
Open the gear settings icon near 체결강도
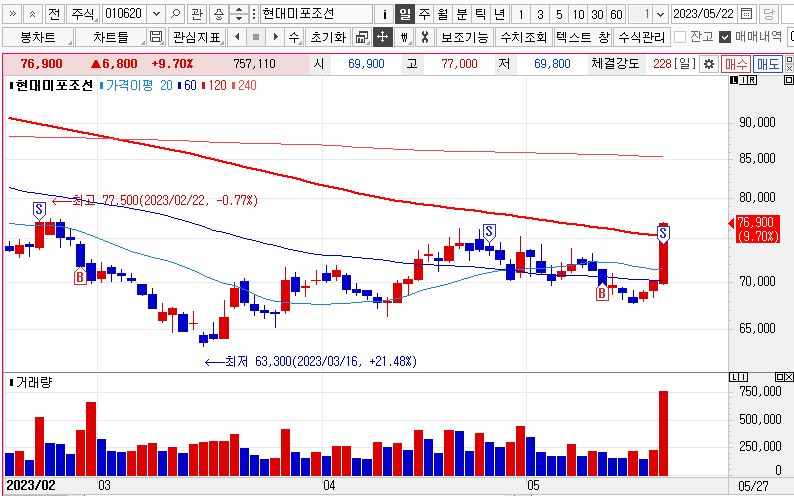[x=709, y=64]
